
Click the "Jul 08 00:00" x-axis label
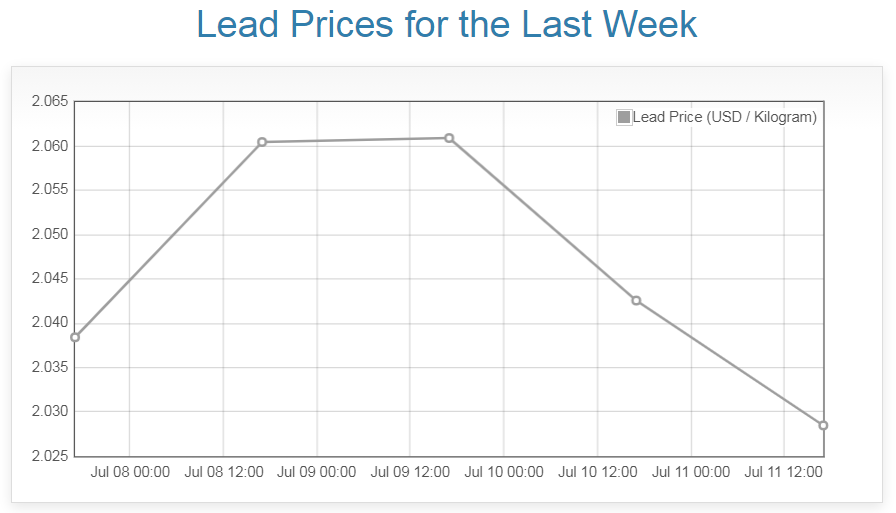tap(130, 472)
